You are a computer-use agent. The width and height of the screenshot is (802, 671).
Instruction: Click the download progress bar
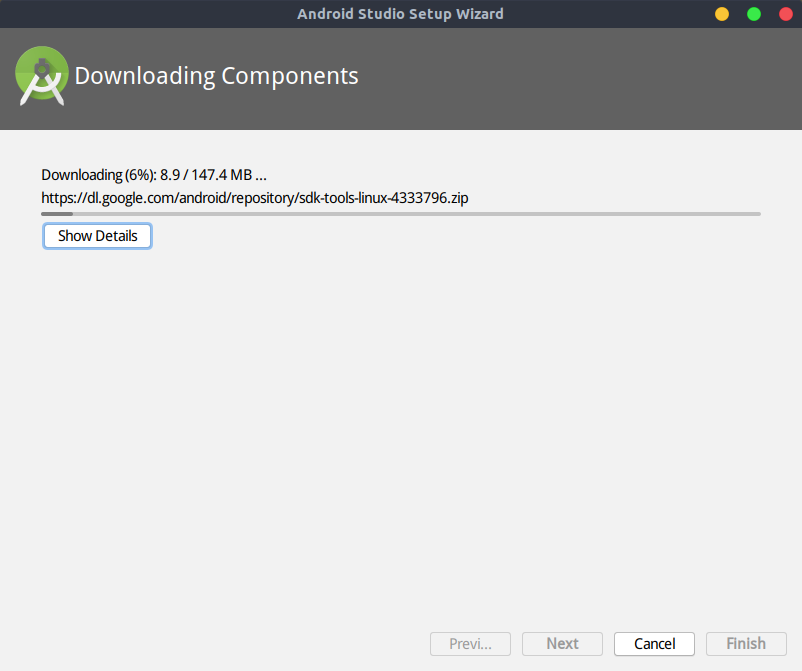(400, 214)
